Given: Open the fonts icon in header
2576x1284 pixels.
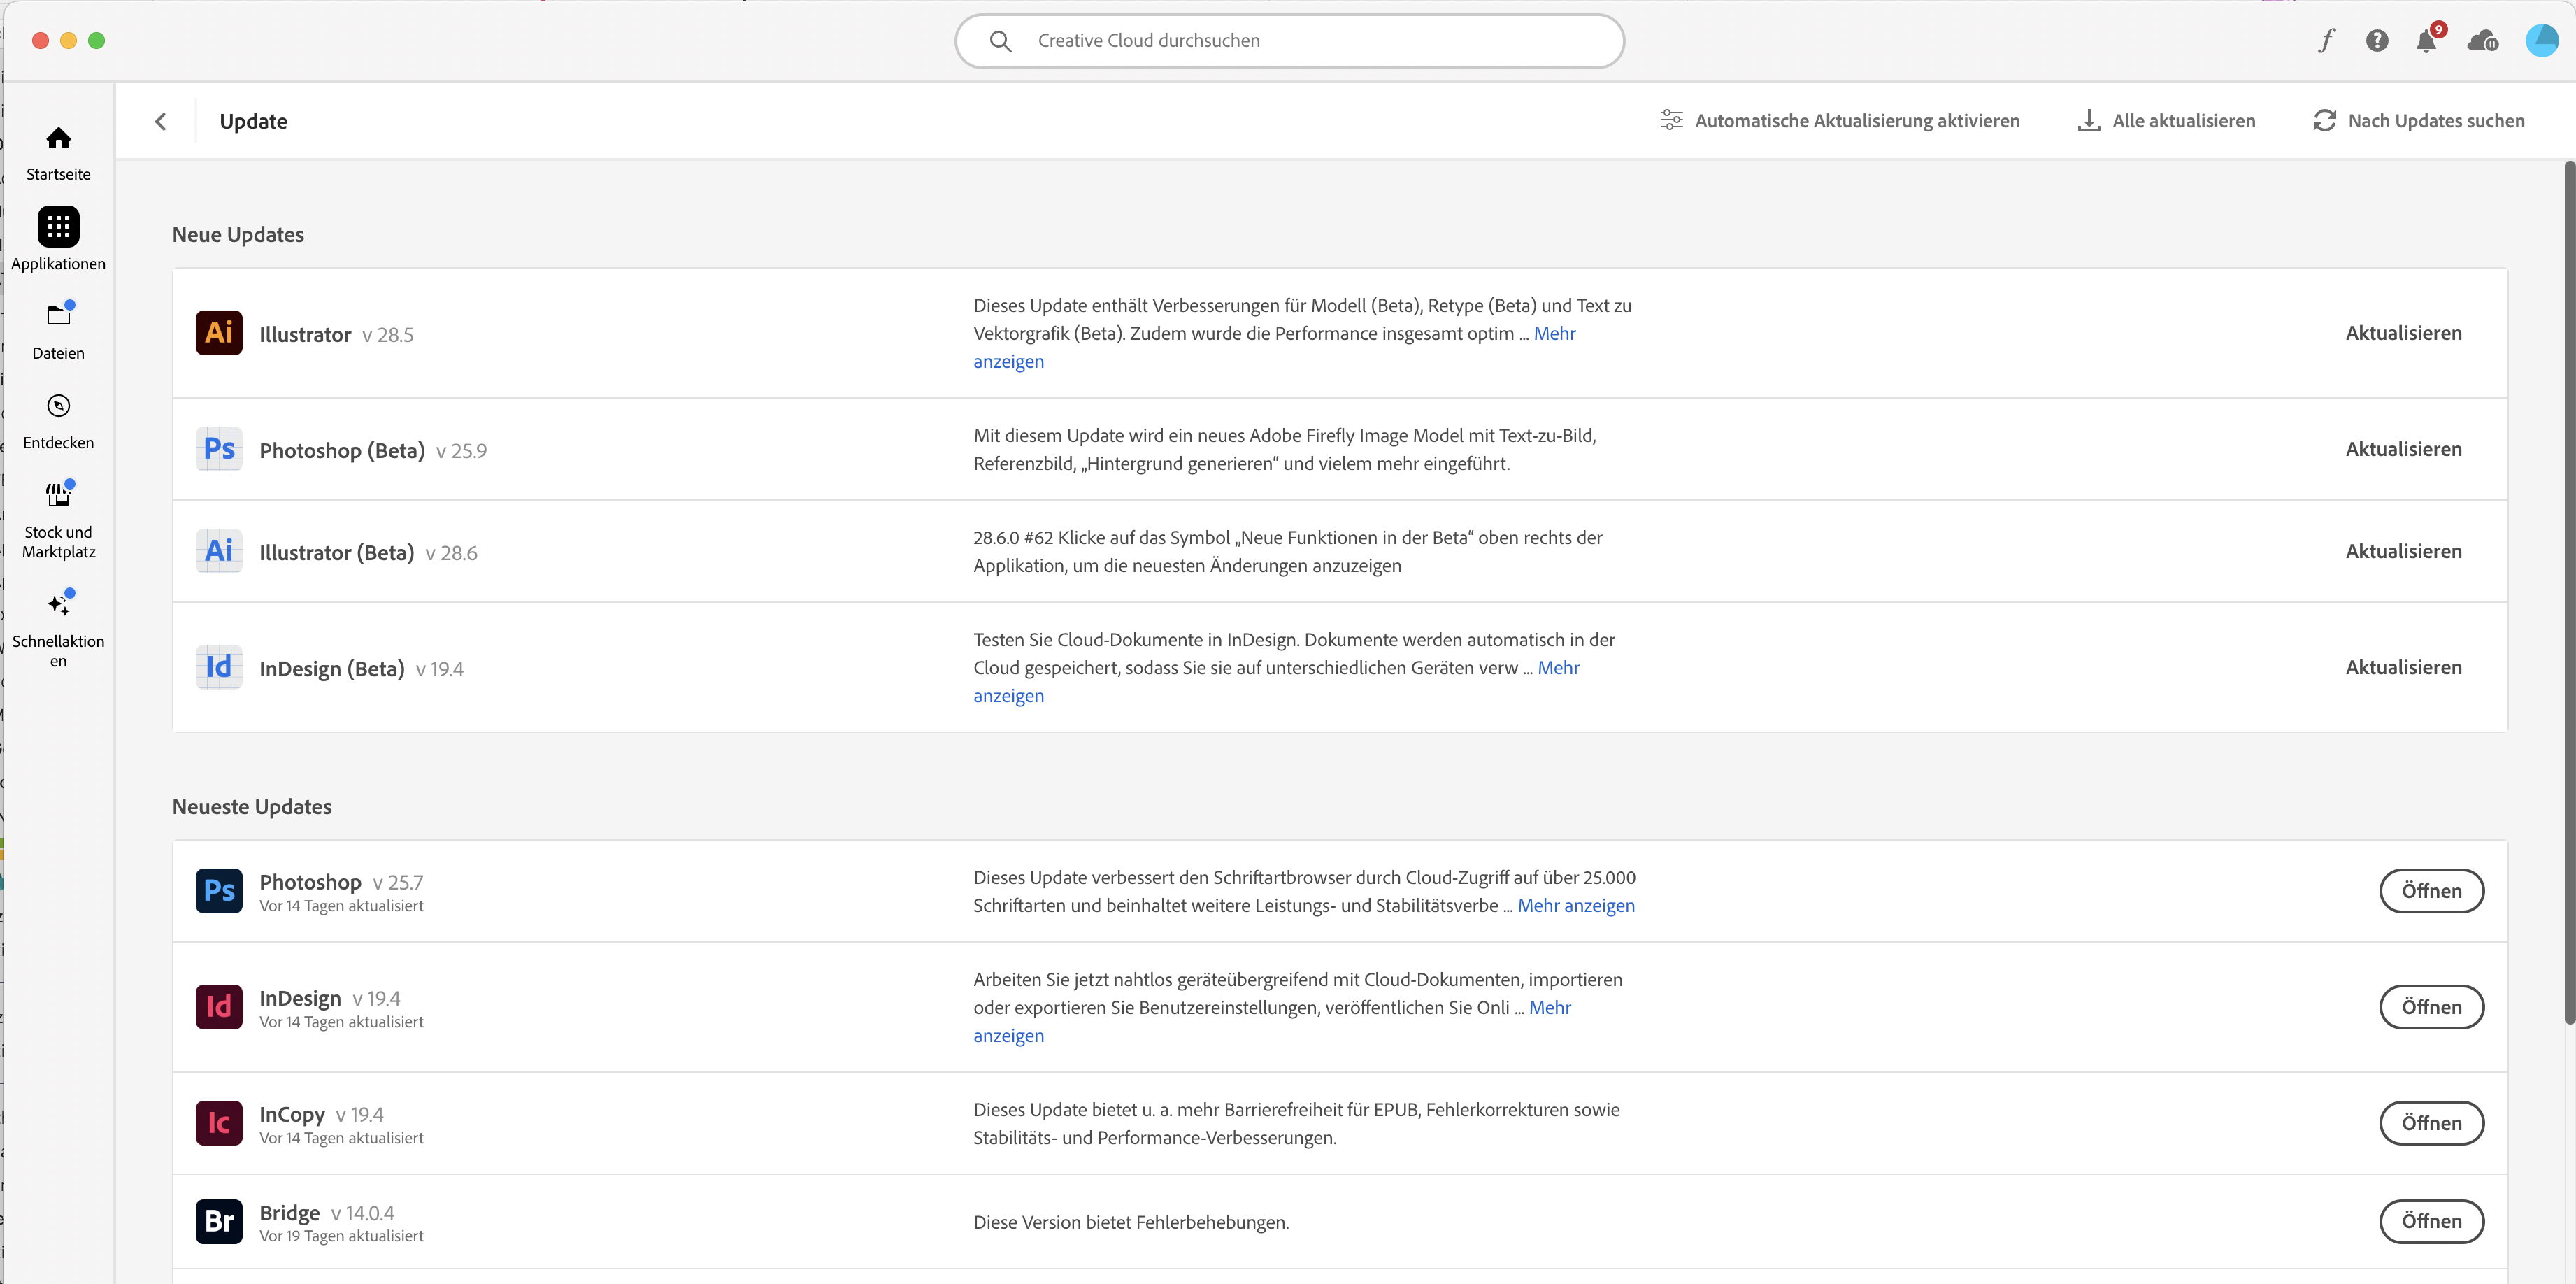Looking at the screenshot, I should click(x=2327, y=41).
